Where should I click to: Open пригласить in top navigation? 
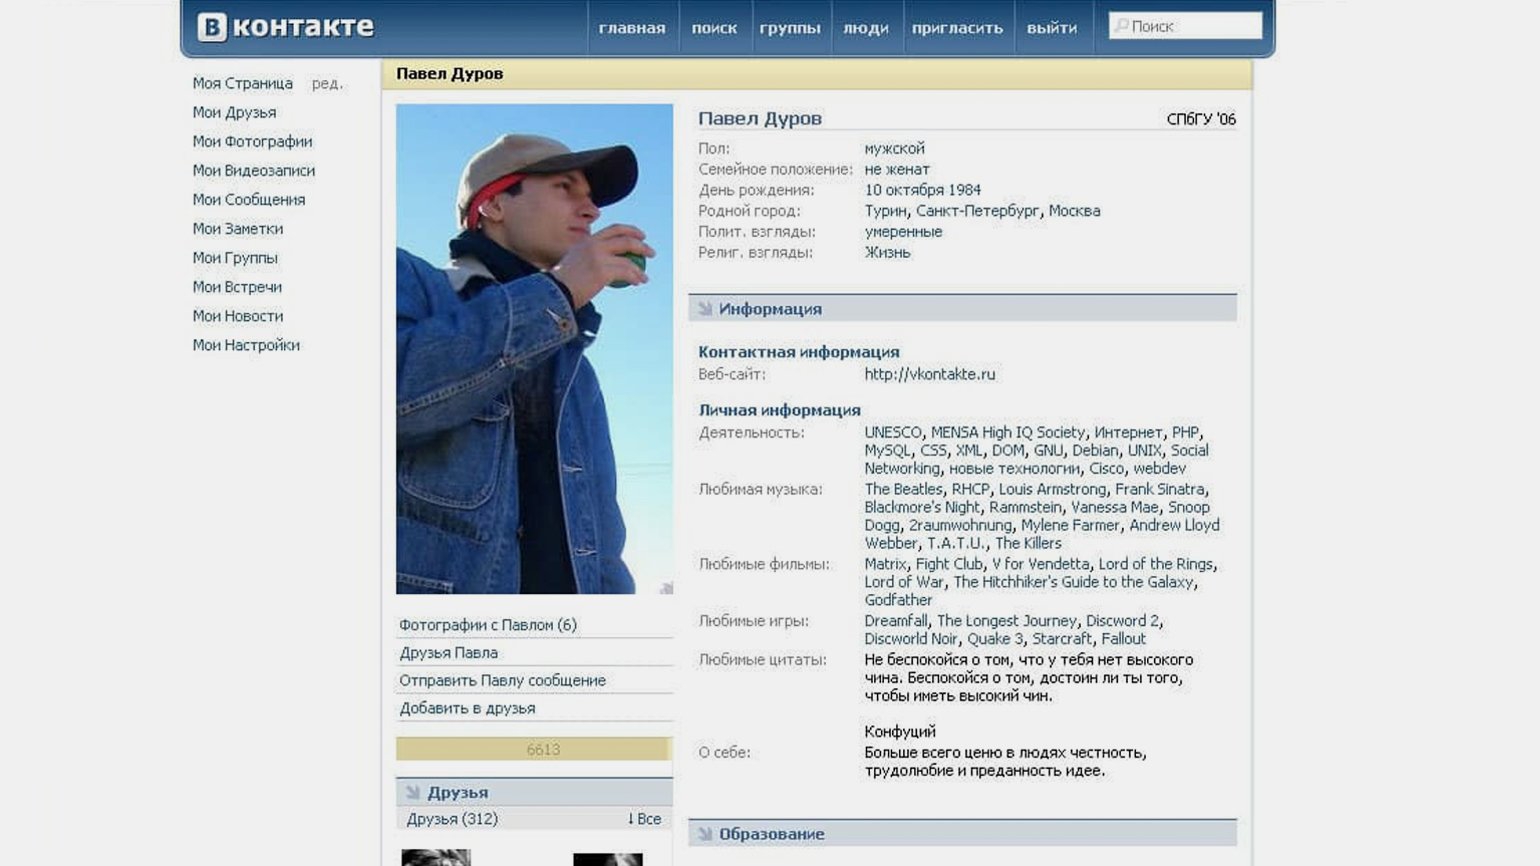click(957, 28)
